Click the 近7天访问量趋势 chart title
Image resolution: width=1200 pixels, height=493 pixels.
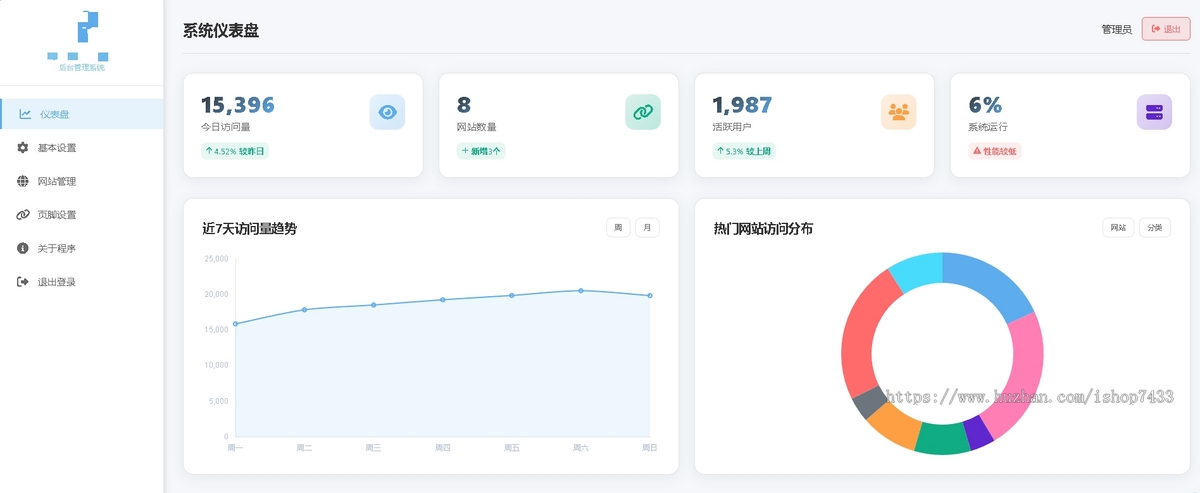click(249, 229)
